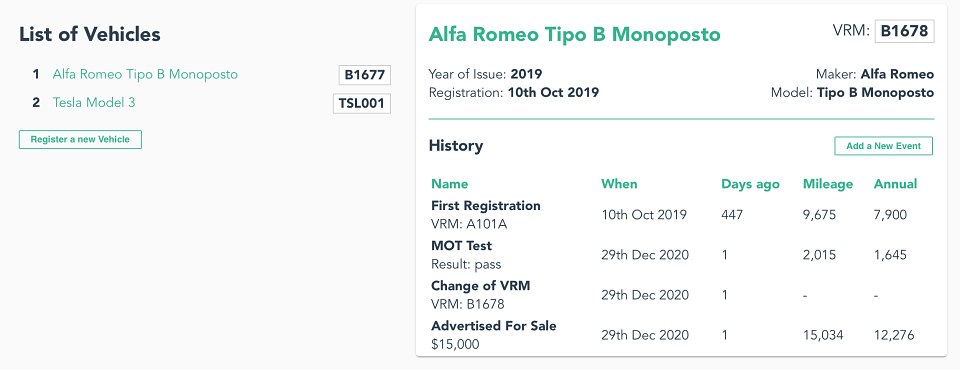Screen dimensions: 960x370
Task: Select the B1677 registration plate badge
Action: (364, 75)
